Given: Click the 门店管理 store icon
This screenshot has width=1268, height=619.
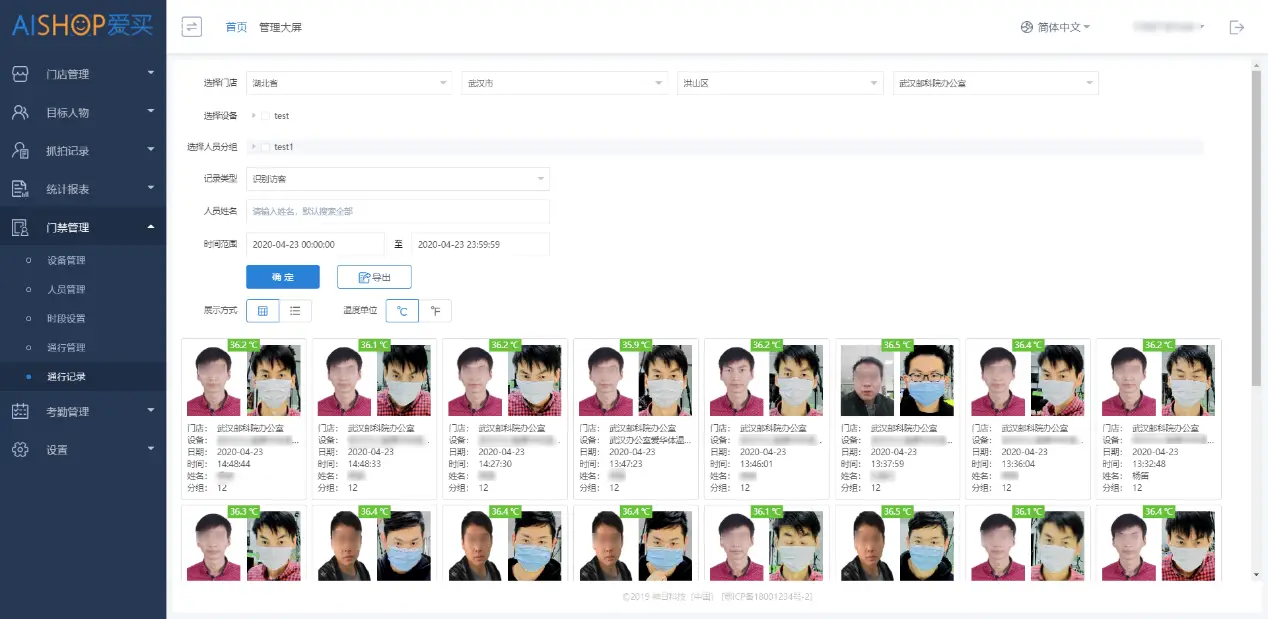Looking at the screenshot, I should (x=20, y=74).
